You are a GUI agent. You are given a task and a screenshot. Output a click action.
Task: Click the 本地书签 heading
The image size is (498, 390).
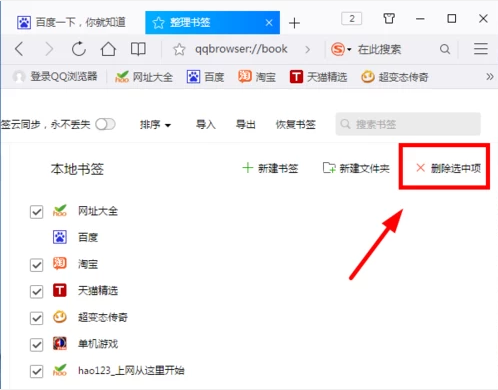(x=77, y=169)
